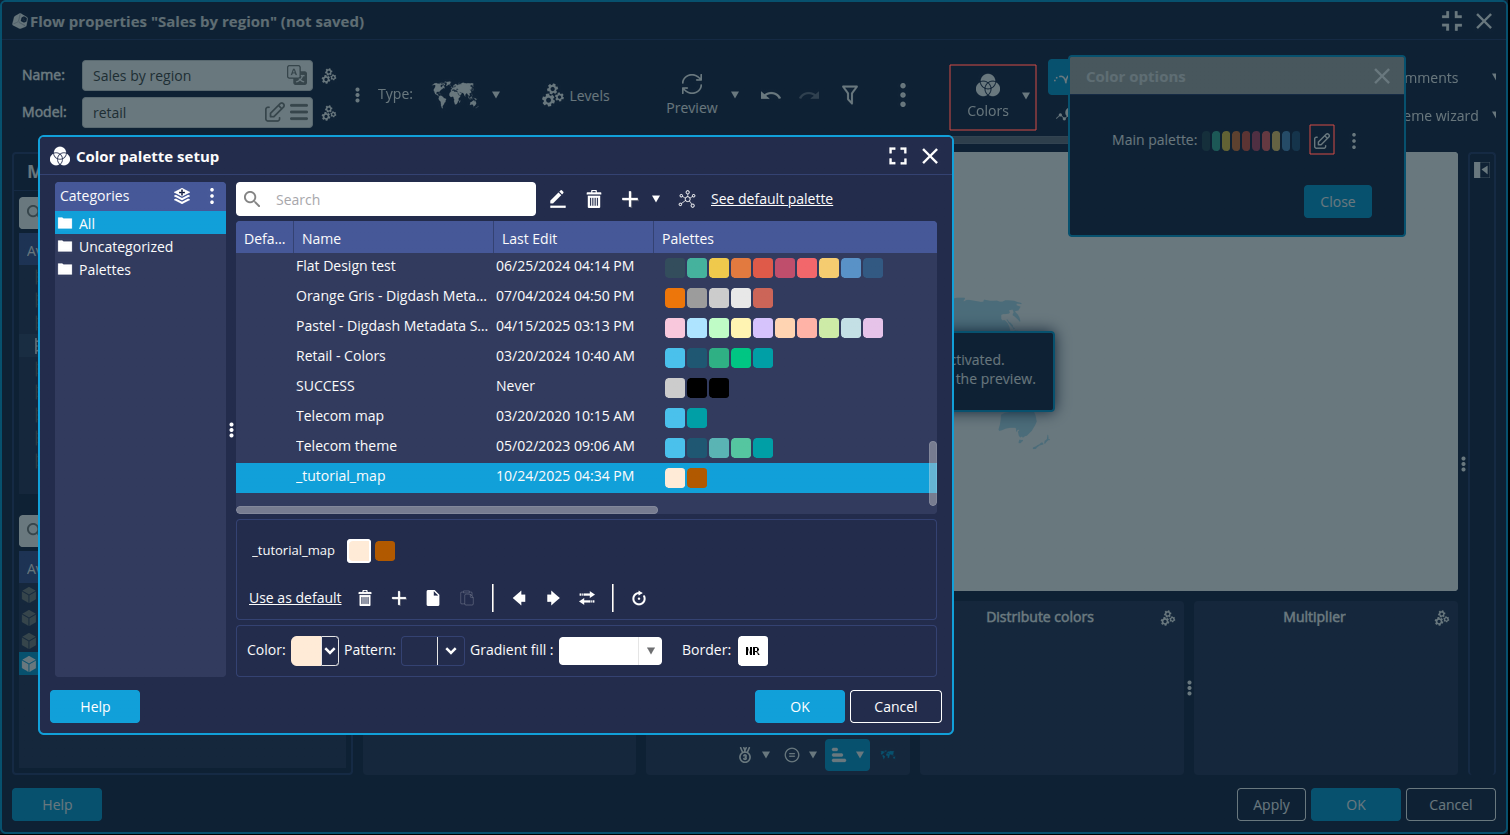Click the filter icon in the toolbar

(x=849, y=95)
